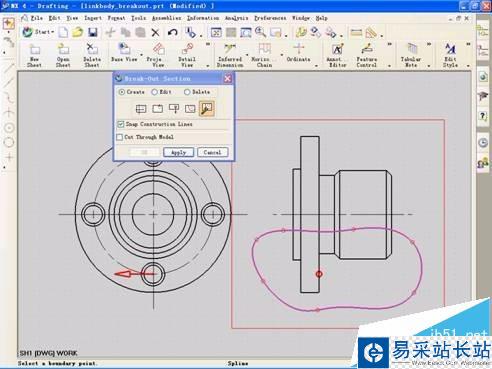The width and height of the screenshot is (492, 369).
Task: Select the Projected View tool
Action: (x=158, y=55)
